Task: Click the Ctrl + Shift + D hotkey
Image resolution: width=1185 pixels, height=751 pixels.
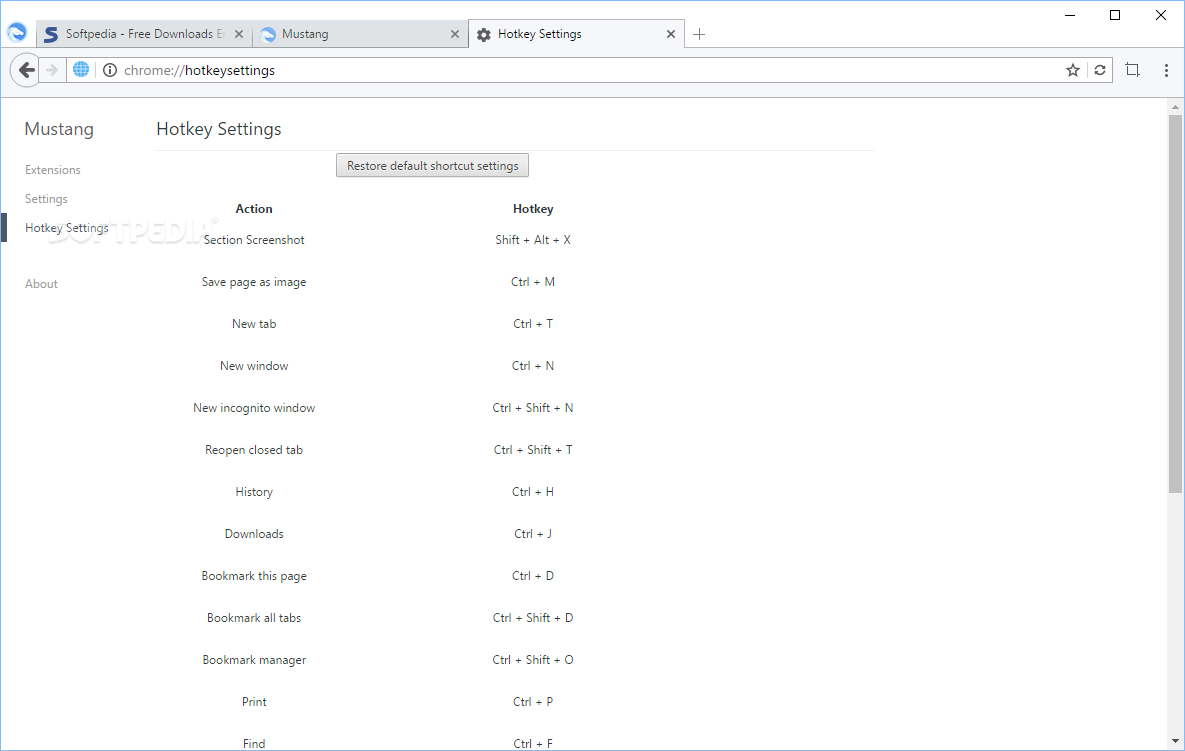Action: 533,618
